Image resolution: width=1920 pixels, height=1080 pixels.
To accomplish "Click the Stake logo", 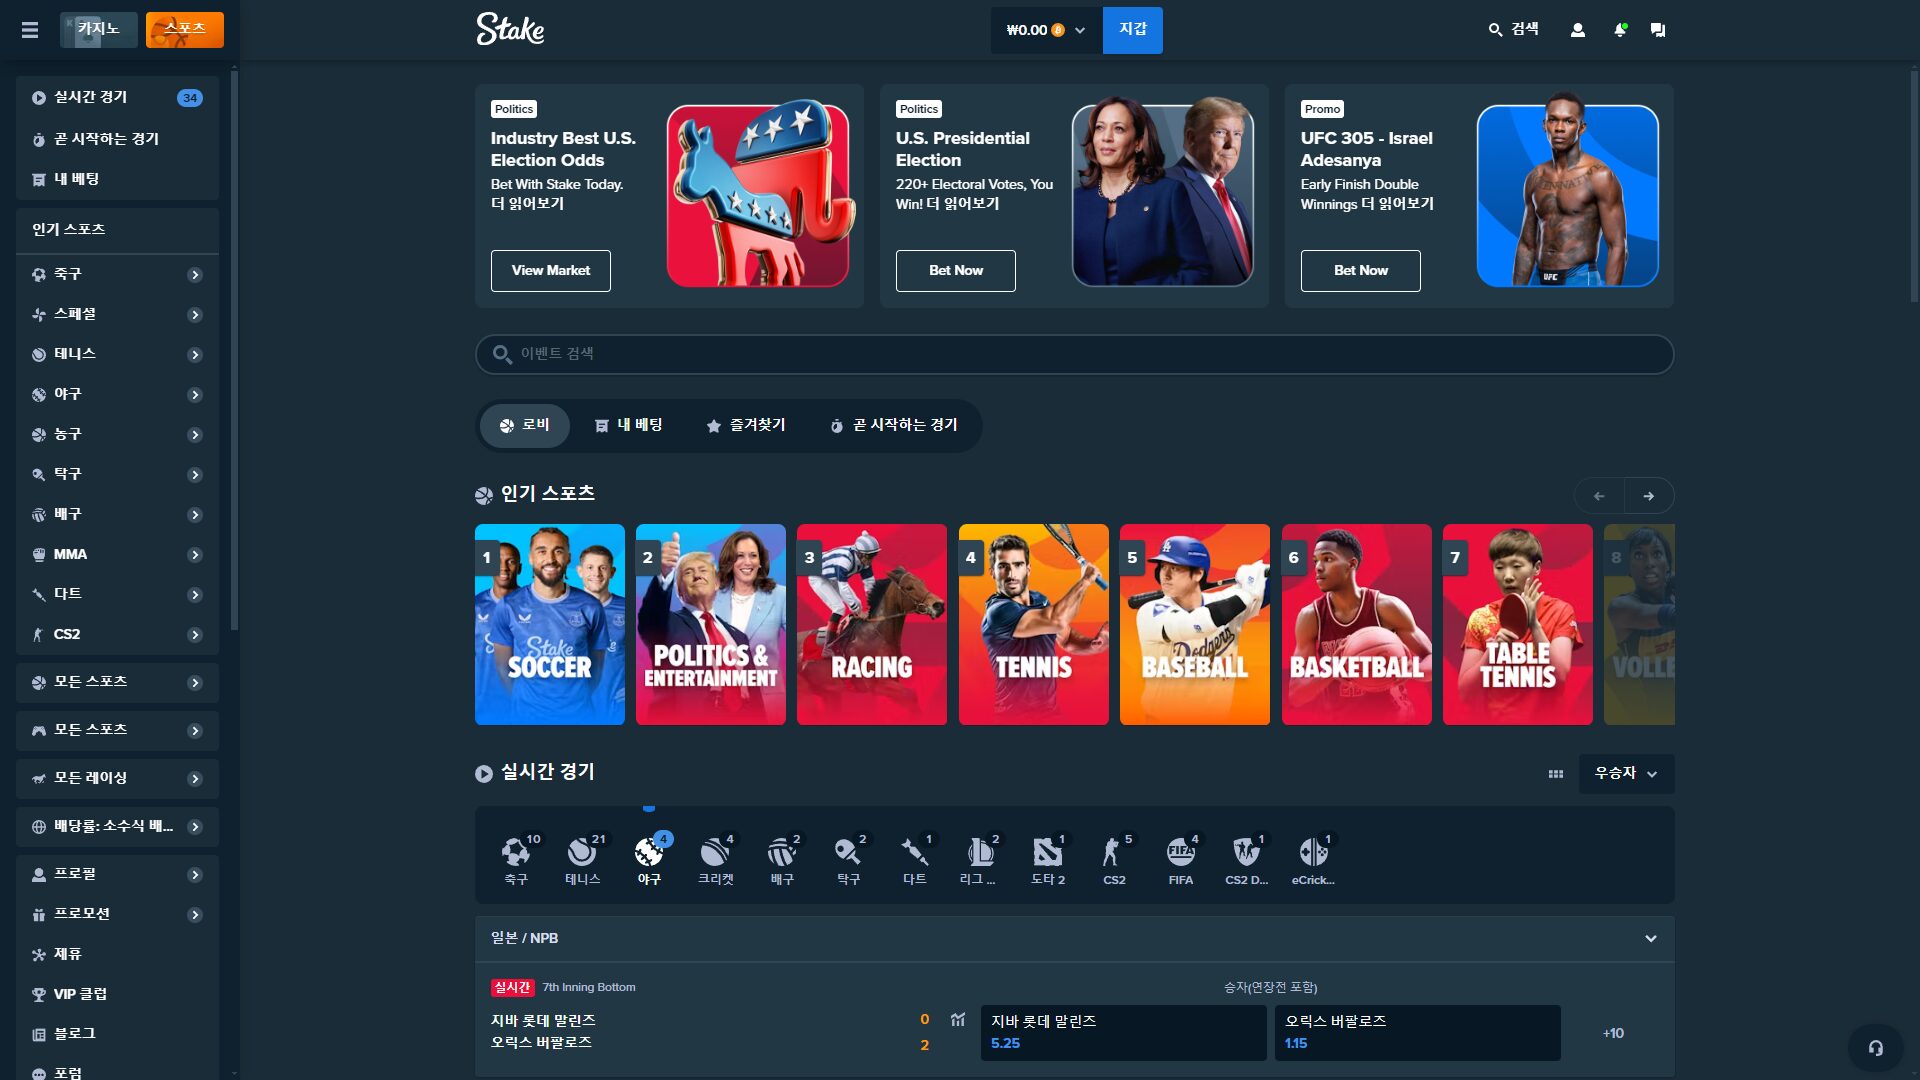I will point(510,29).
